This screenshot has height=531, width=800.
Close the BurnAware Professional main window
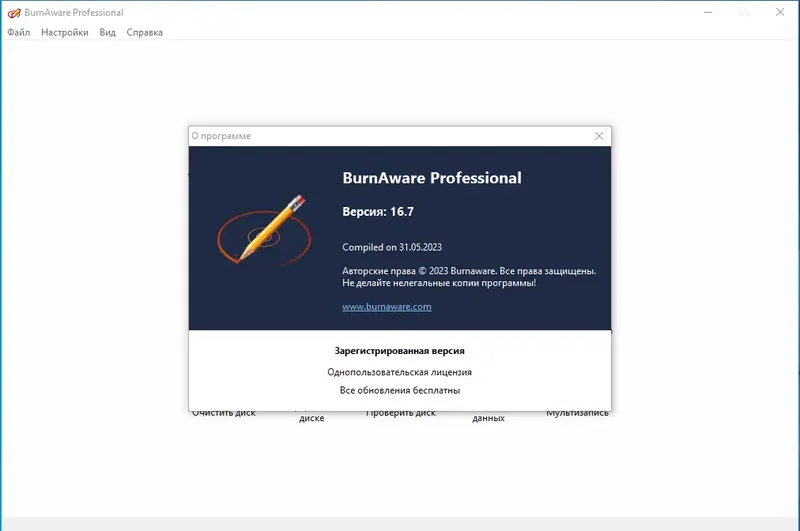(780, 12)
